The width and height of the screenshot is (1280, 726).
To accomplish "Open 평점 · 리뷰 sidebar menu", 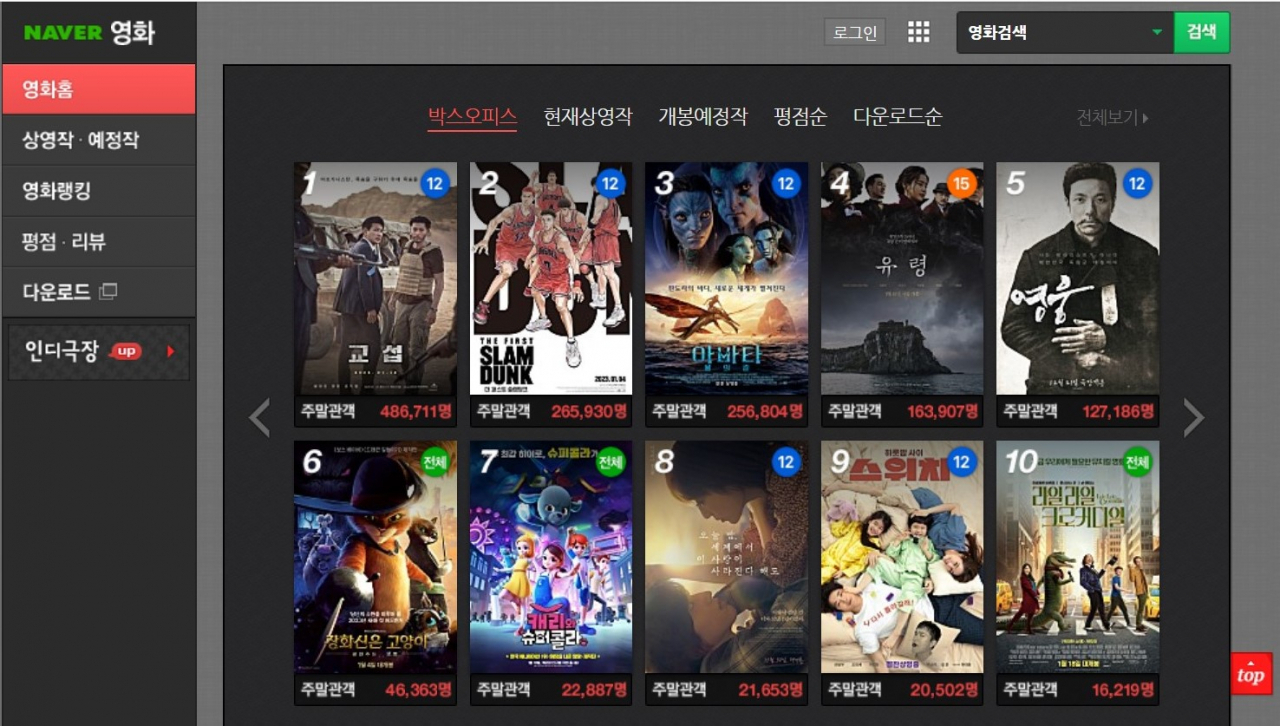I will 99,242.
